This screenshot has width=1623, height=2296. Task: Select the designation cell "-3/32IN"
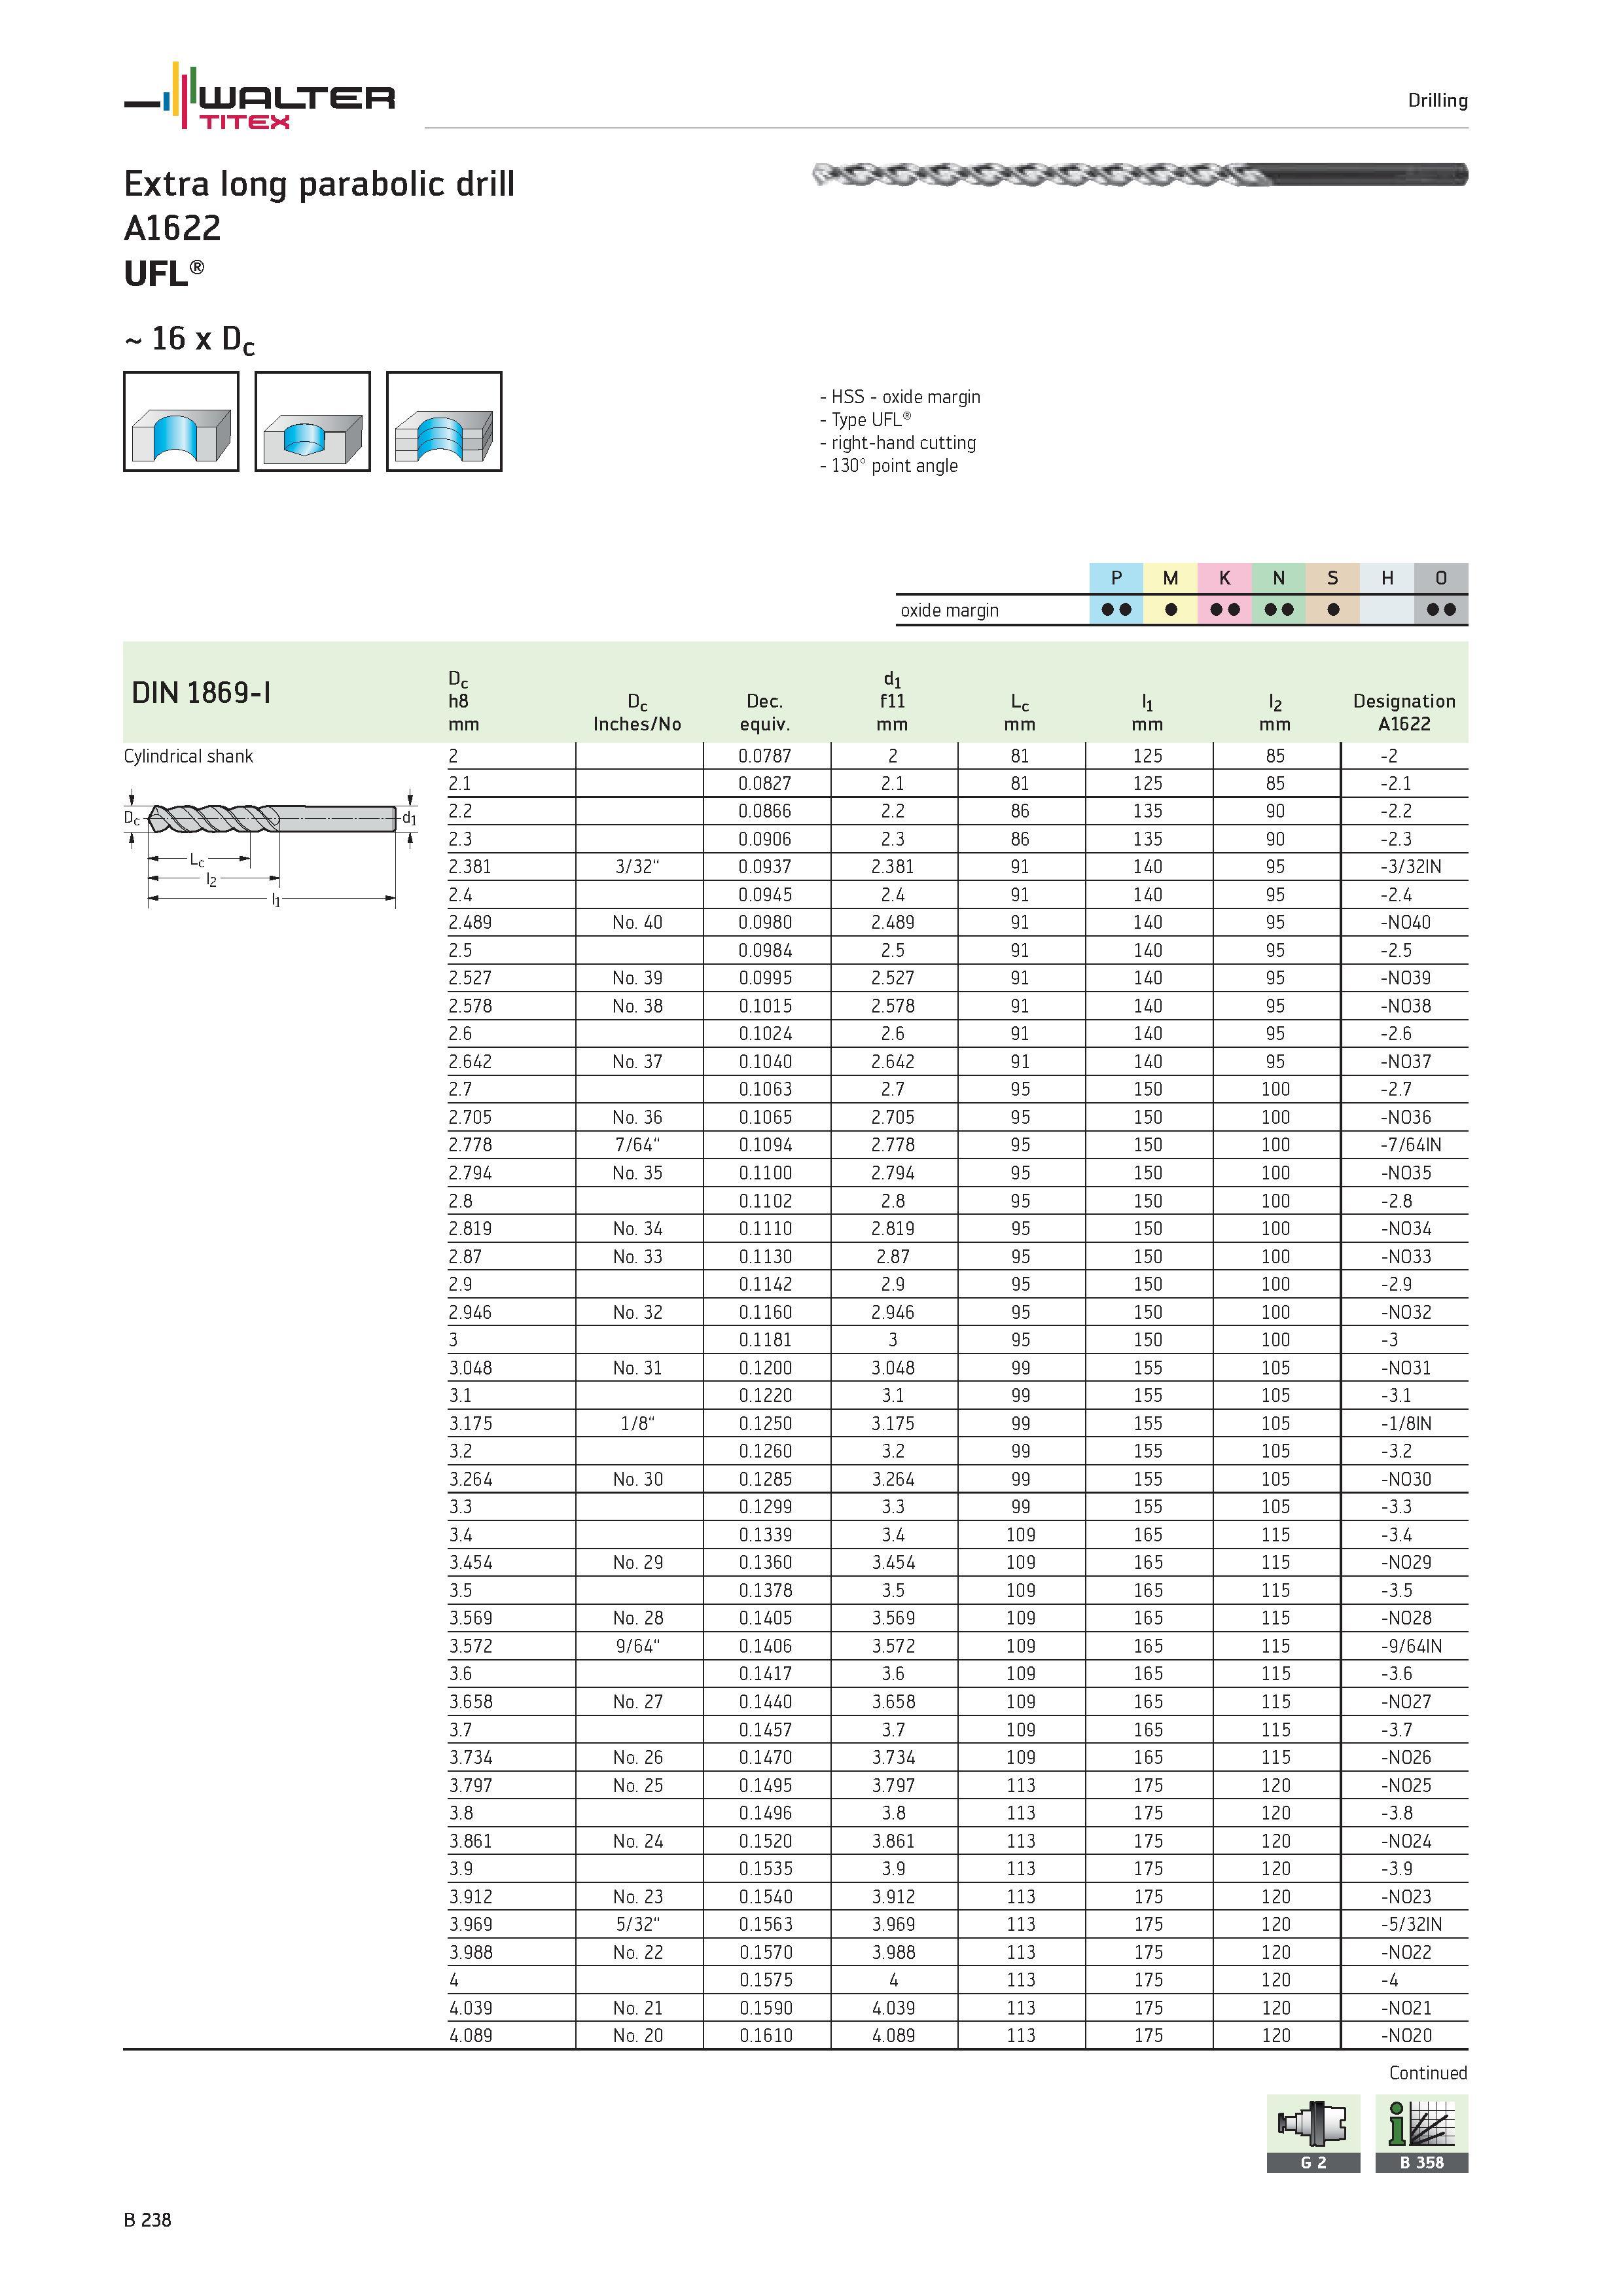pyautogui.click(x=1411, y=867)
